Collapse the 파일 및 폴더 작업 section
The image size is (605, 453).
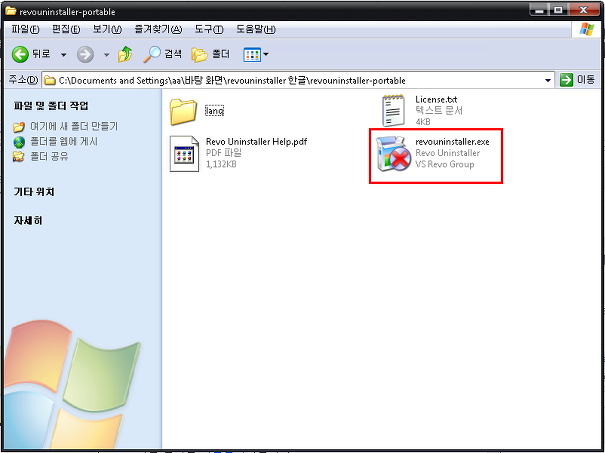click(x=51, y=106)
